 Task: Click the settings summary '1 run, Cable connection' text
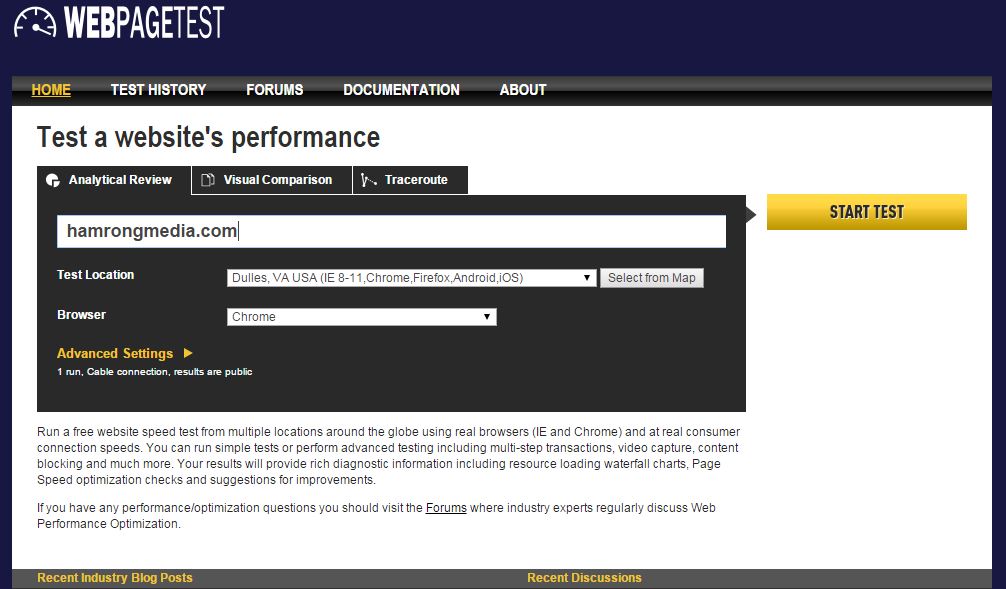[155, 371]
